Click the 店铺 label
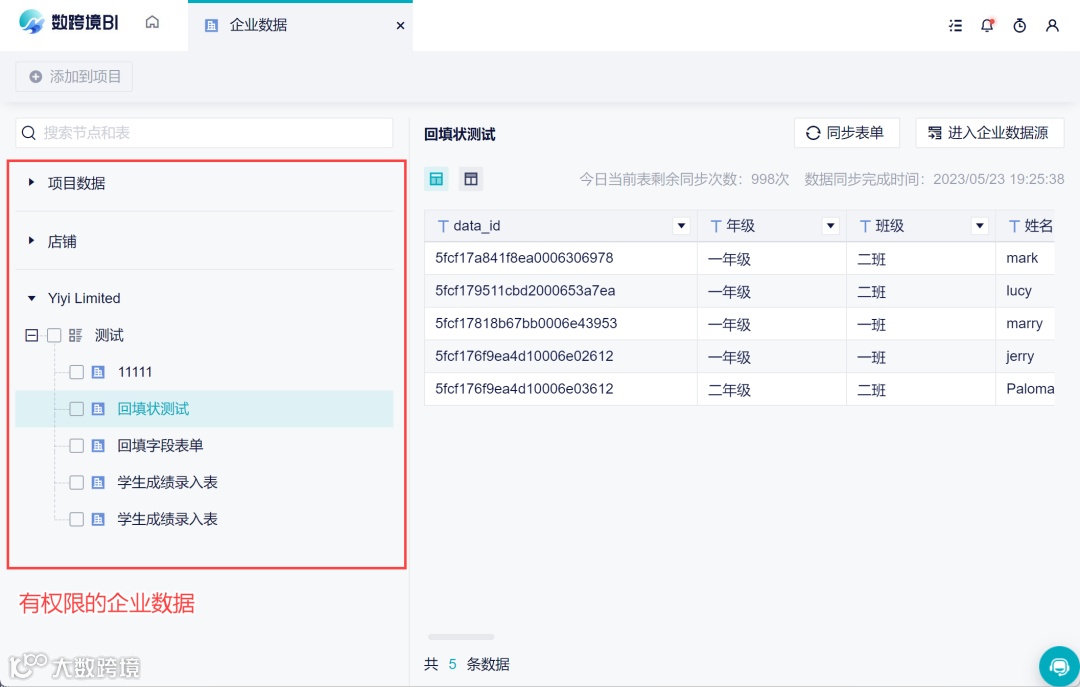The image size is (1080, 687). pyautogui.click(x=62, y=241)
